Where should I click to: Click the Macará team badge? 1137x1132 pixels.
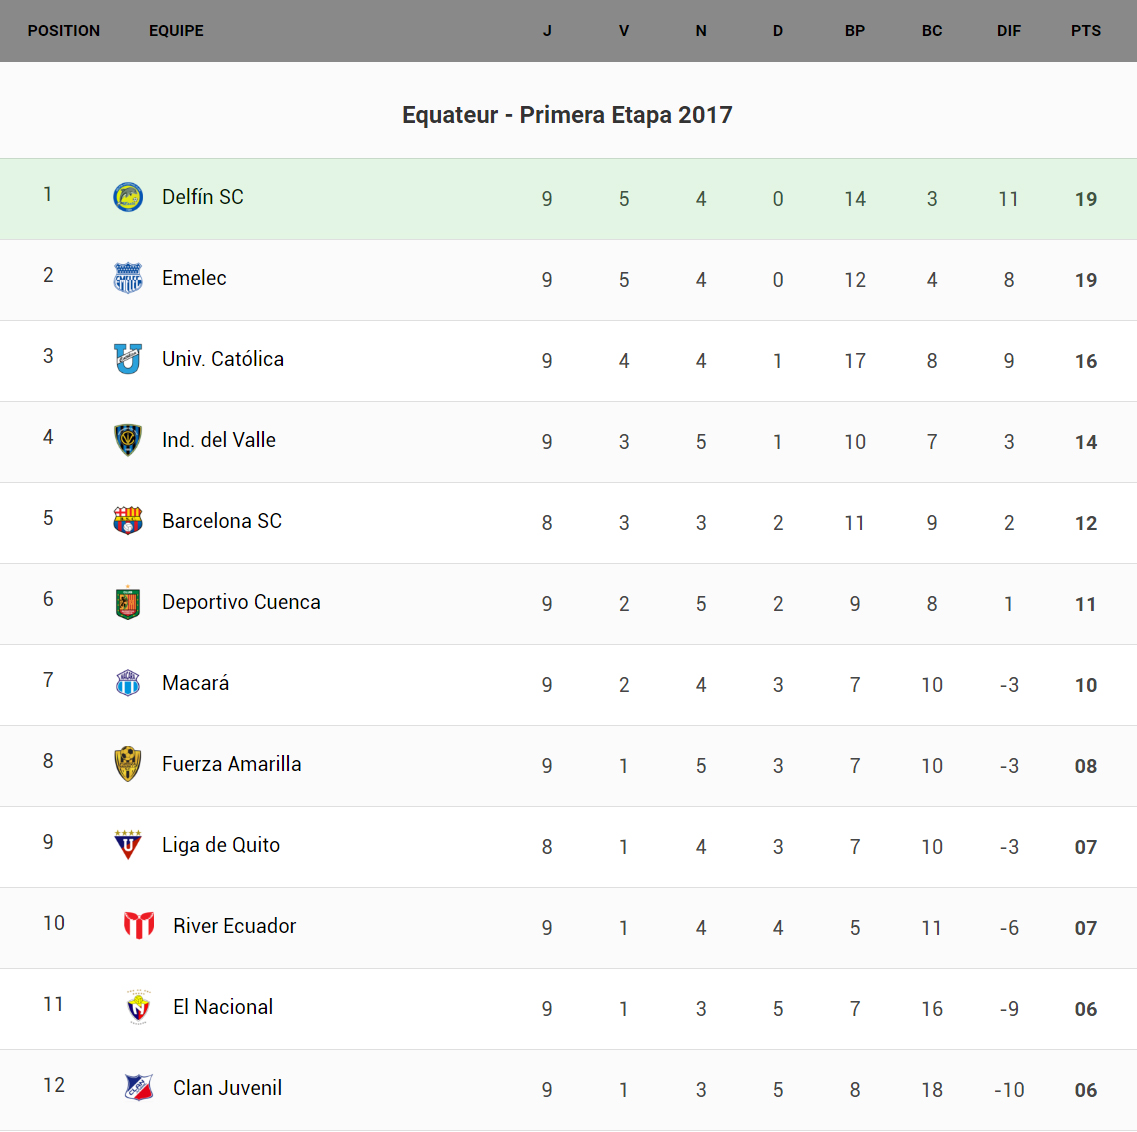tap(128, 683)
